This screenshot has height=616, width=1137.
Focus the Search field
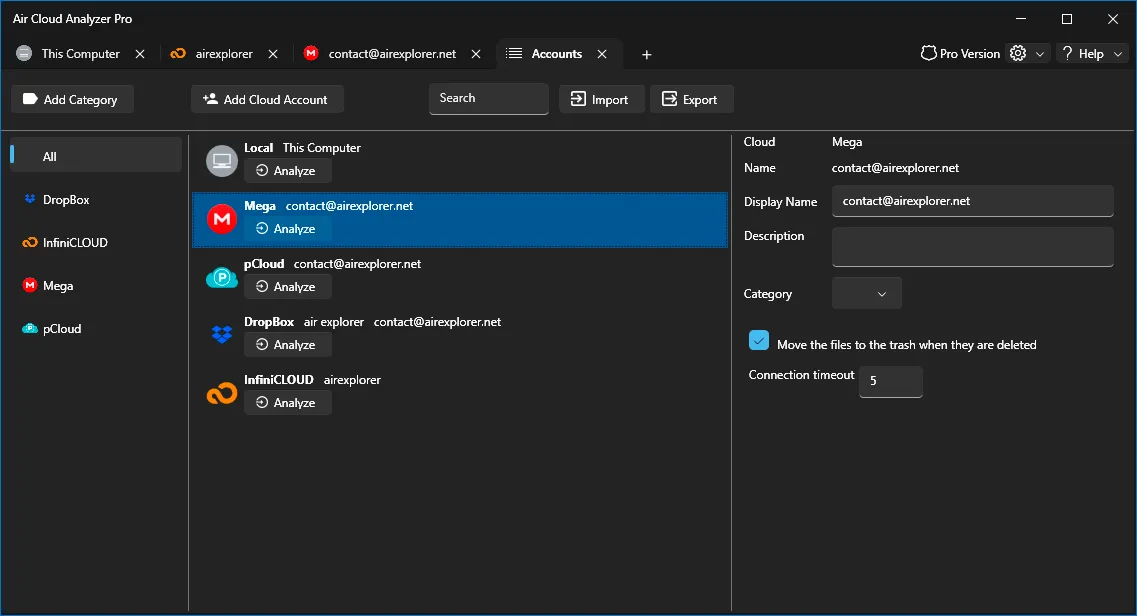click(489, 99)
